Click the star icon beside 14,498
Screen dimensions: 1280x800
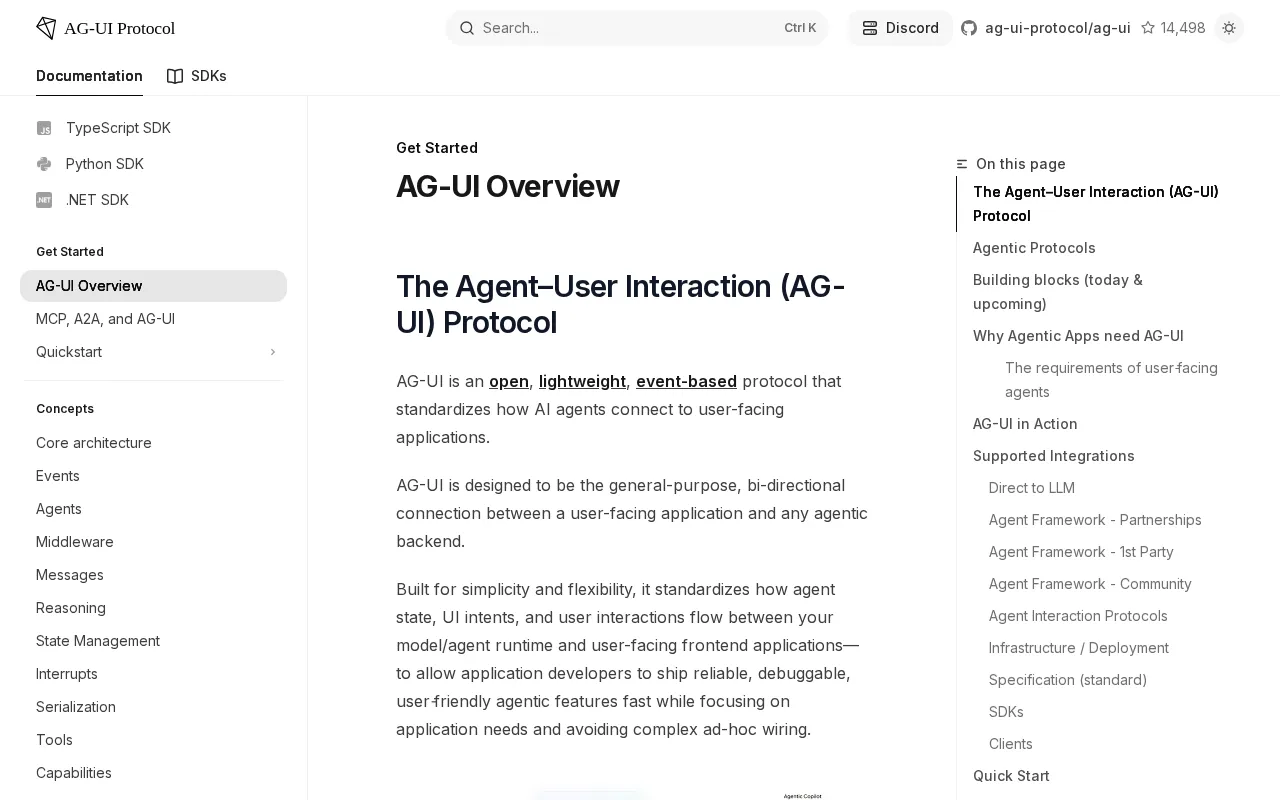pyautogui.click(x=1148, y=28)
